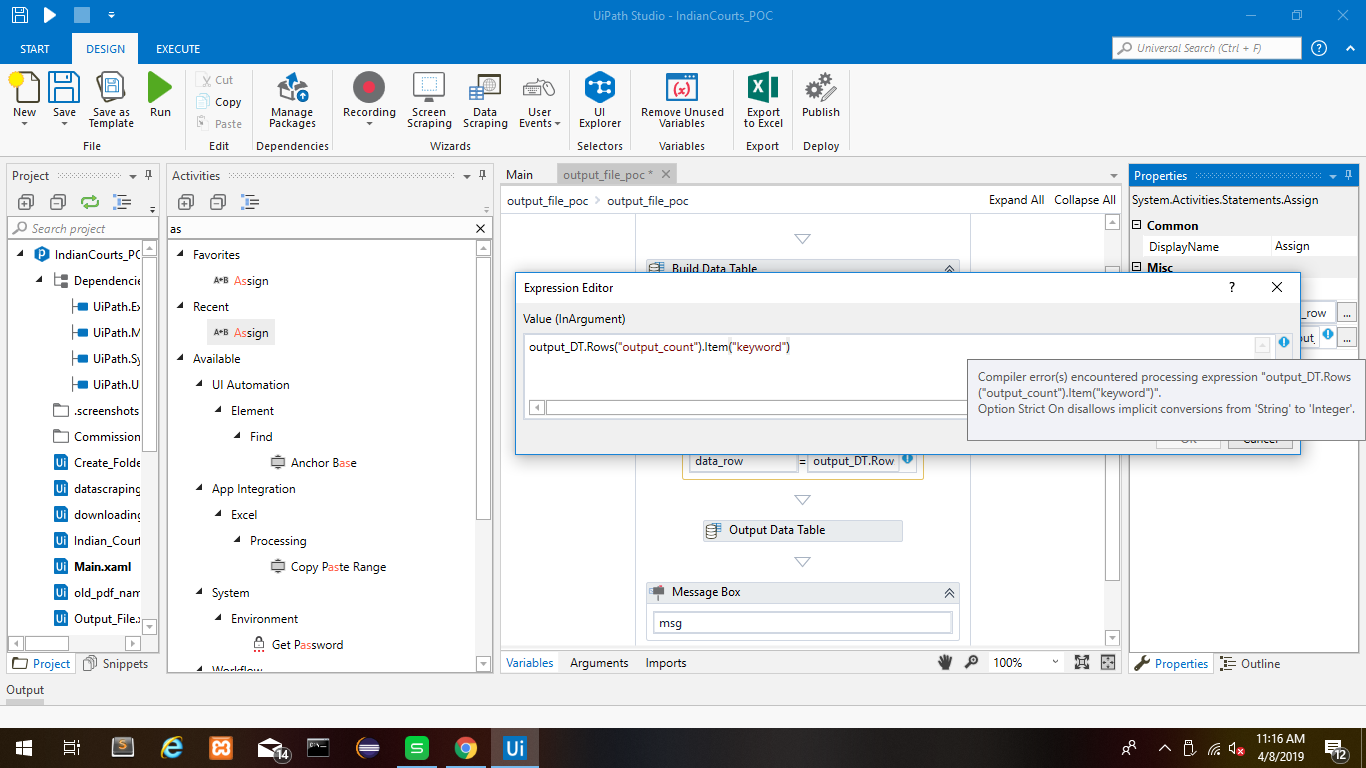
Task: Click Expand All in designer
Action: [1016, 200]
